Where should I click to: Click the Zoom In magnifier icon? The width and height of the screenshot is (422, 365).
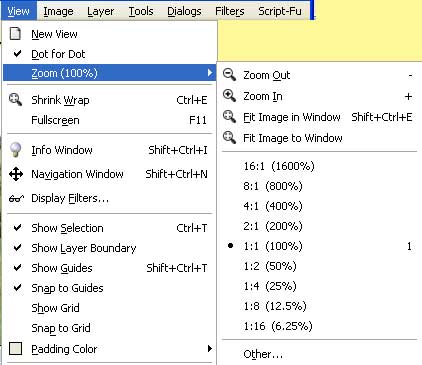click(229, 96)
